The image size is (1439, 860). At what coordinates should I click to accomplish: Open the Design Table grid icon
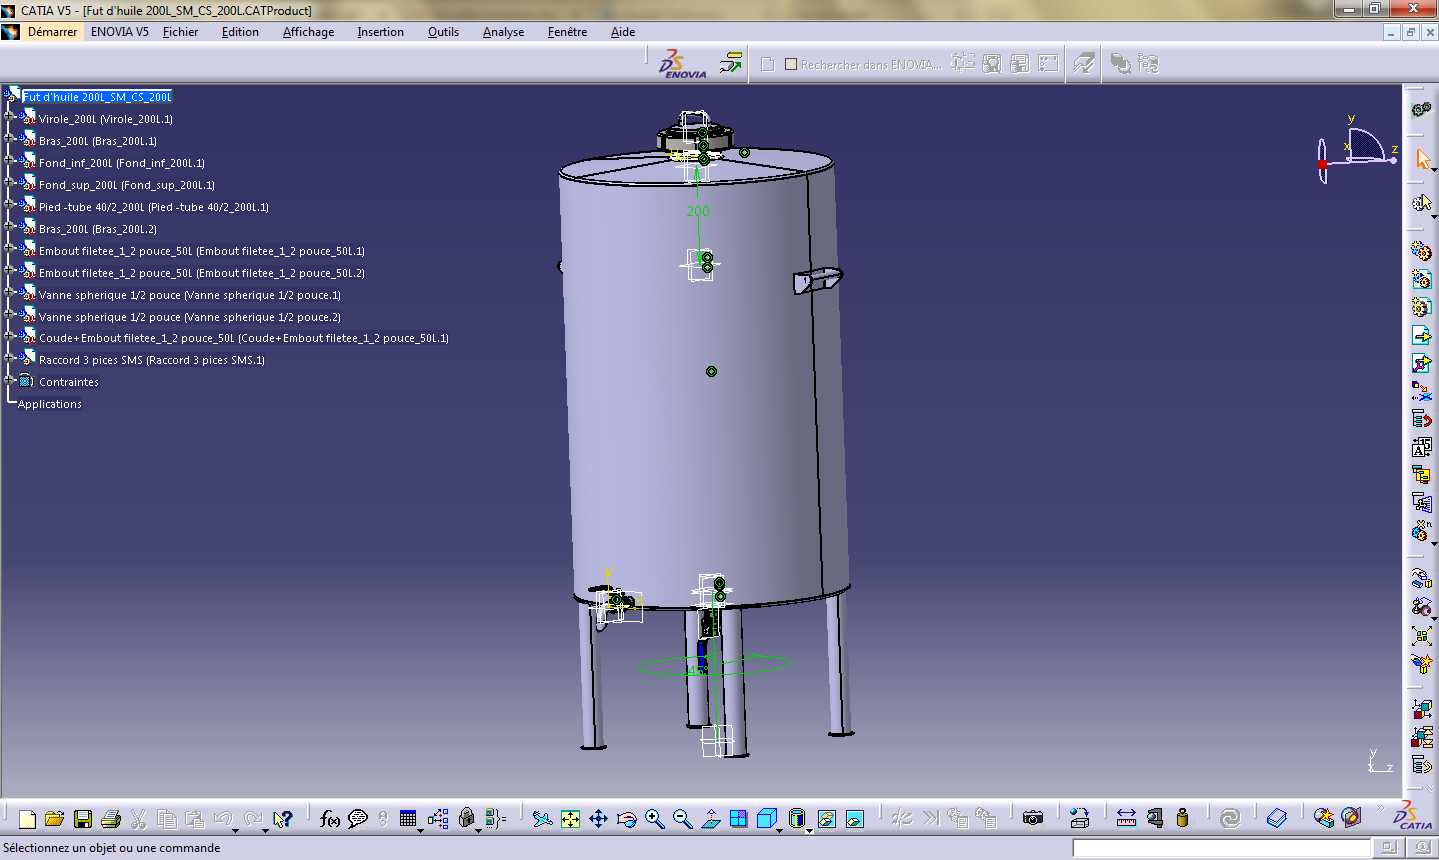click(x=408, y=819)
